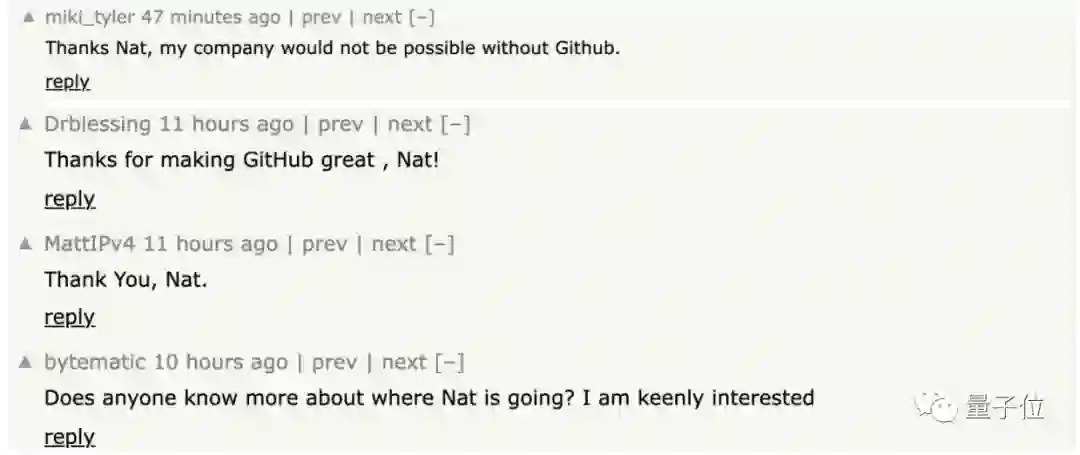Collapse Drblessing's comment with [–]
This screenshot has height=455, width=1080.
(x=456, y=124)
